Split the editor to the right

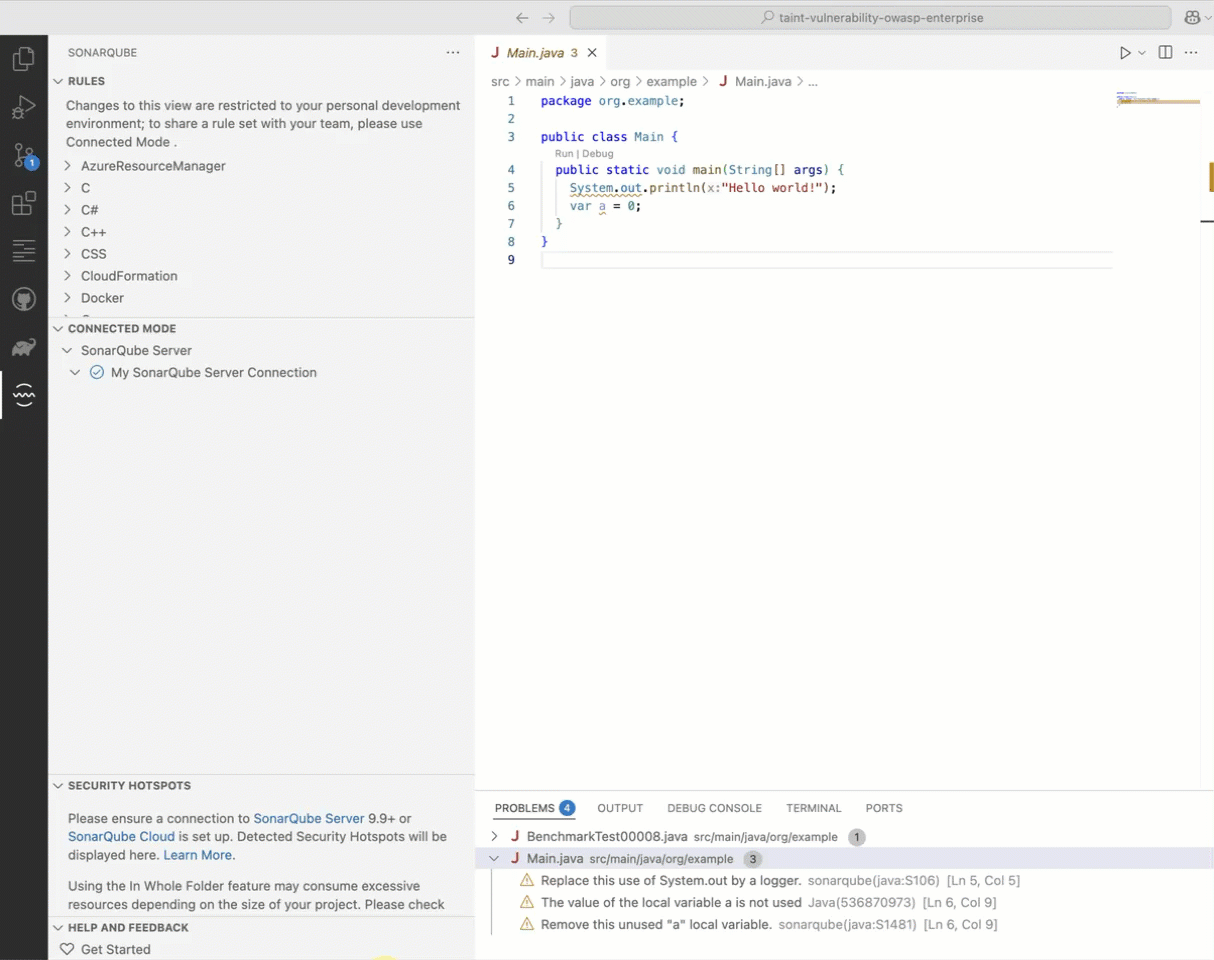coord(1165,53)
